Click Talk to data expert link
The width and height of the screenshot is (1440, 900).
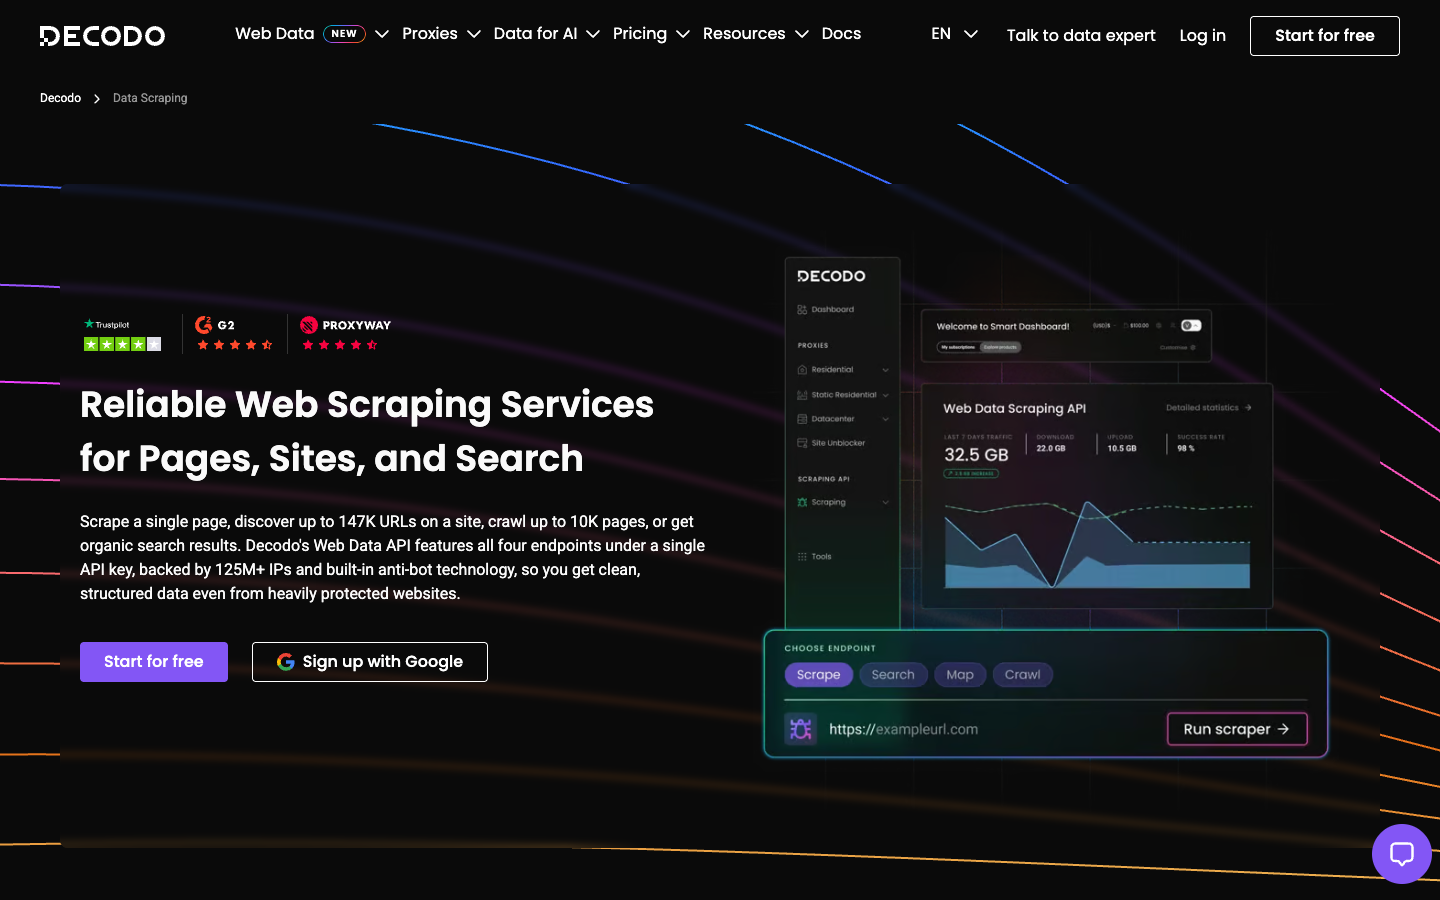pos(1081,36)
